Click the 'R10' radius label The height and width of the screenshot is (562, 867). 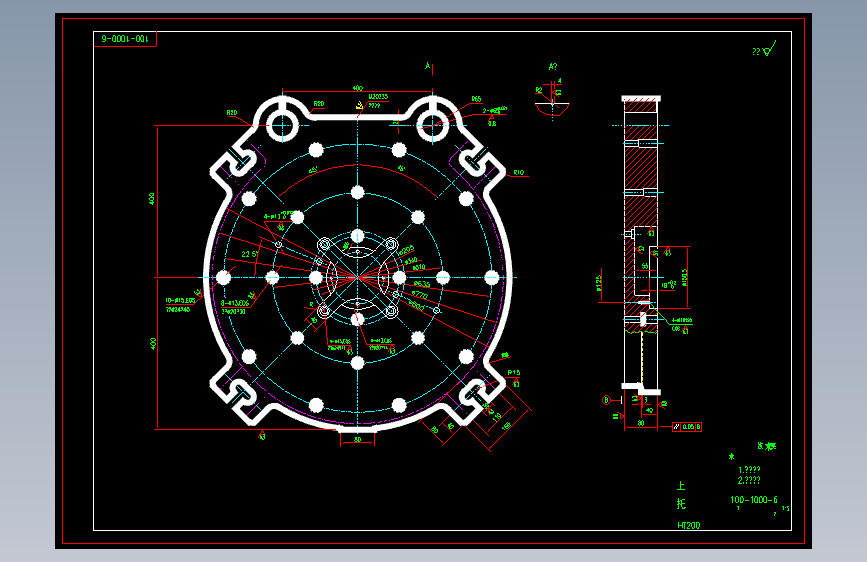tap(519, 173)
